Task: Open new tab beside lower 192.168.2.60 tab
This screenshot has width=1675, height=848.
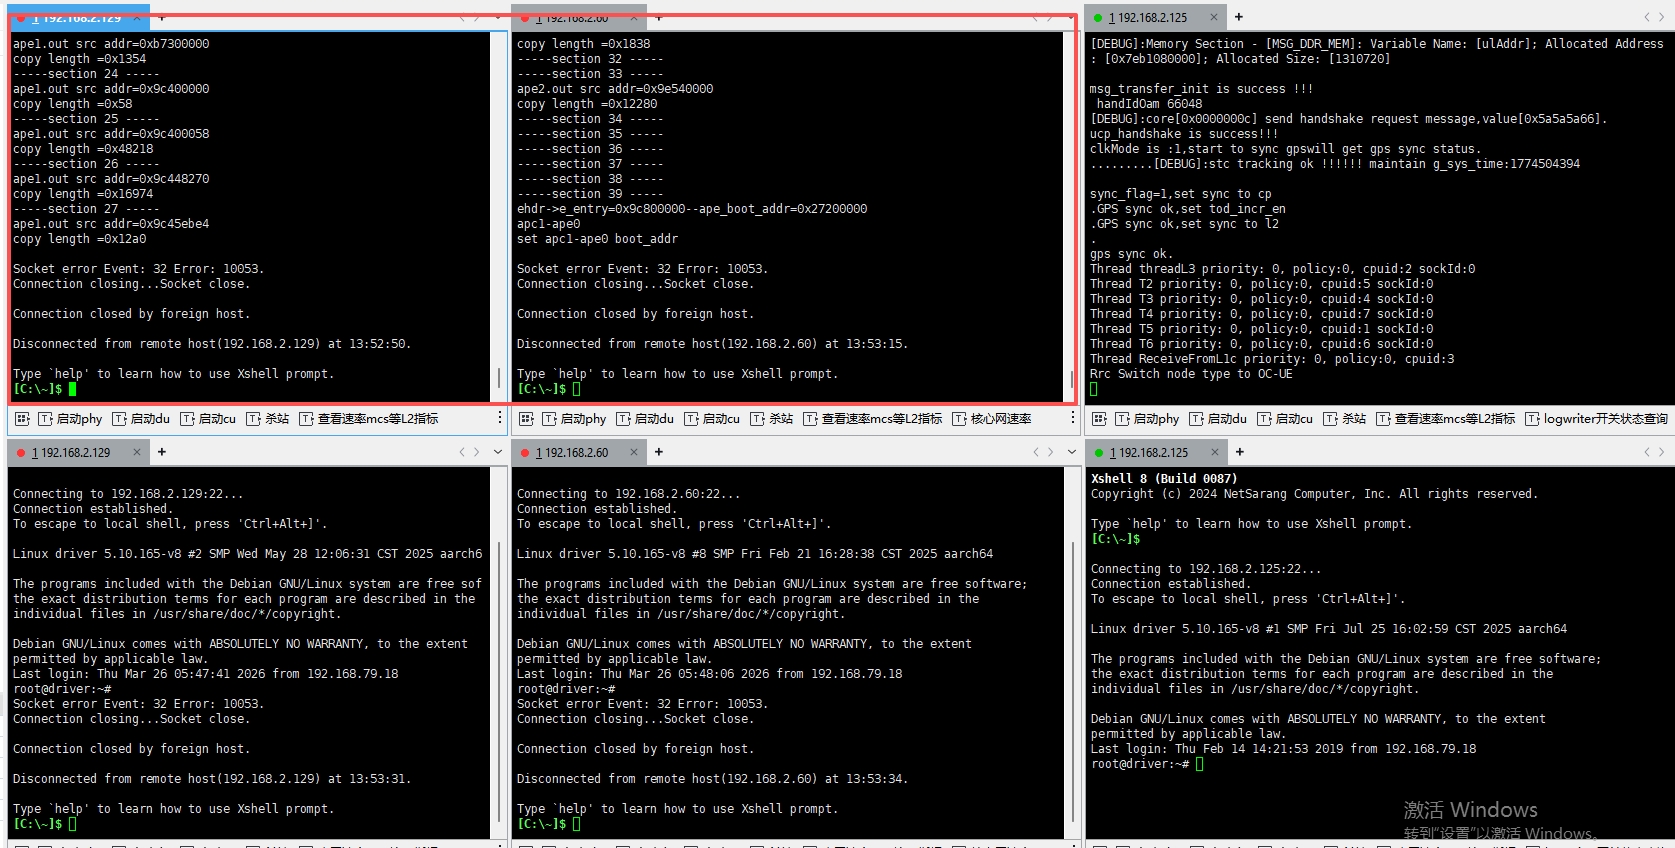Action: 659,452
